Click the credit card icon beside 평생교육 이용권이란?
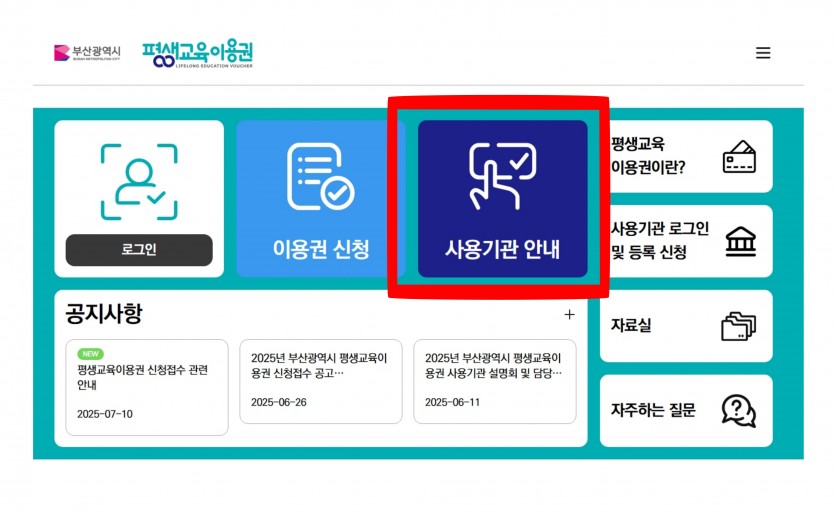Viewport: 835px width, 514px height. [x=739, y=157]
